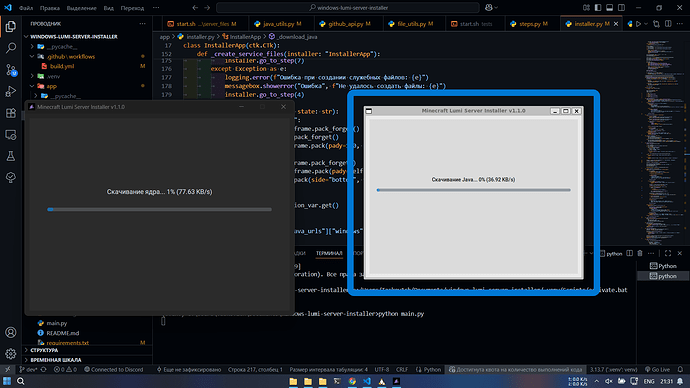
Task: Open the Remote Explorer icon in activity bar
Action: (11, 135)
